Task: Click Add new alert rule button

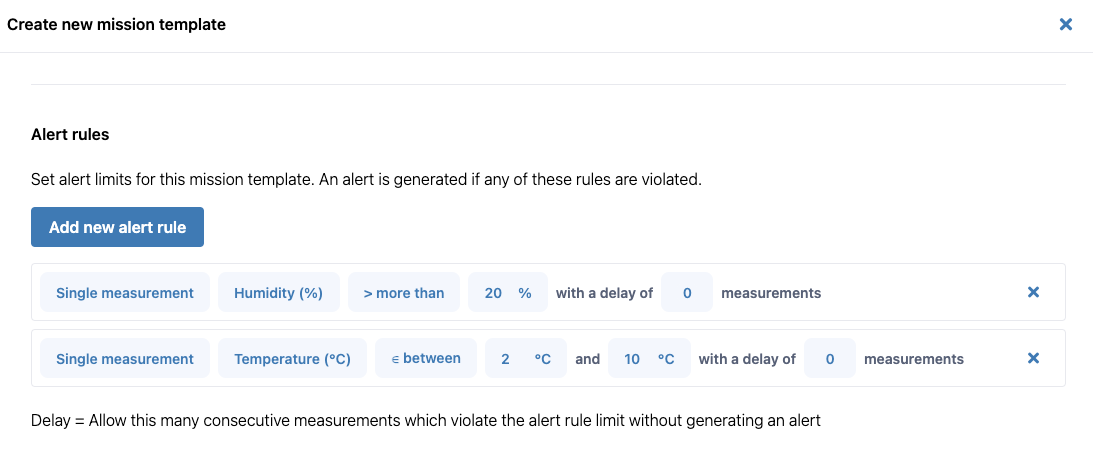Action: point(117,227)
